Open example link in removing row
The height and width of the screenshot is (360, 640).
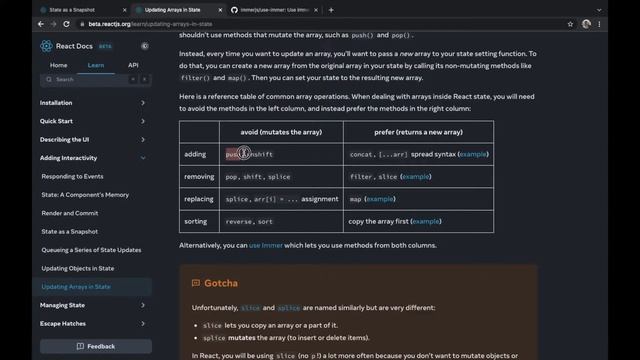pos(416,177)
